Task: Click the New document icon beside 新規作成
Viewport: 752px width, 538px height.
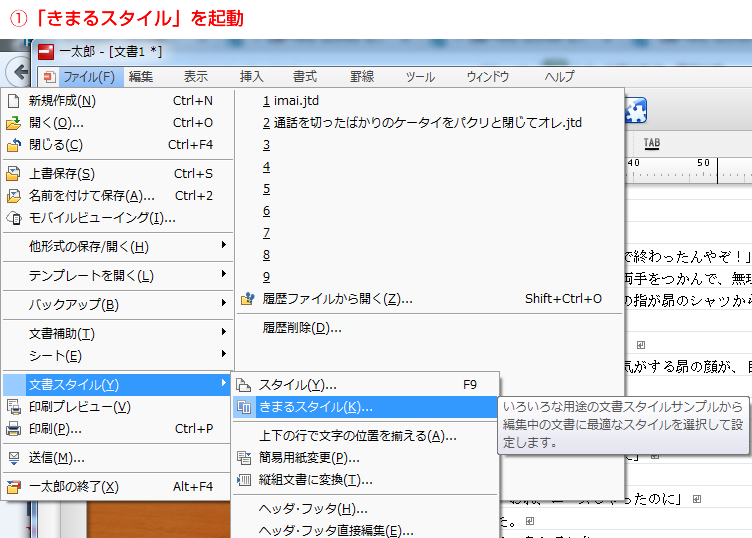Action: coord(14,101)
